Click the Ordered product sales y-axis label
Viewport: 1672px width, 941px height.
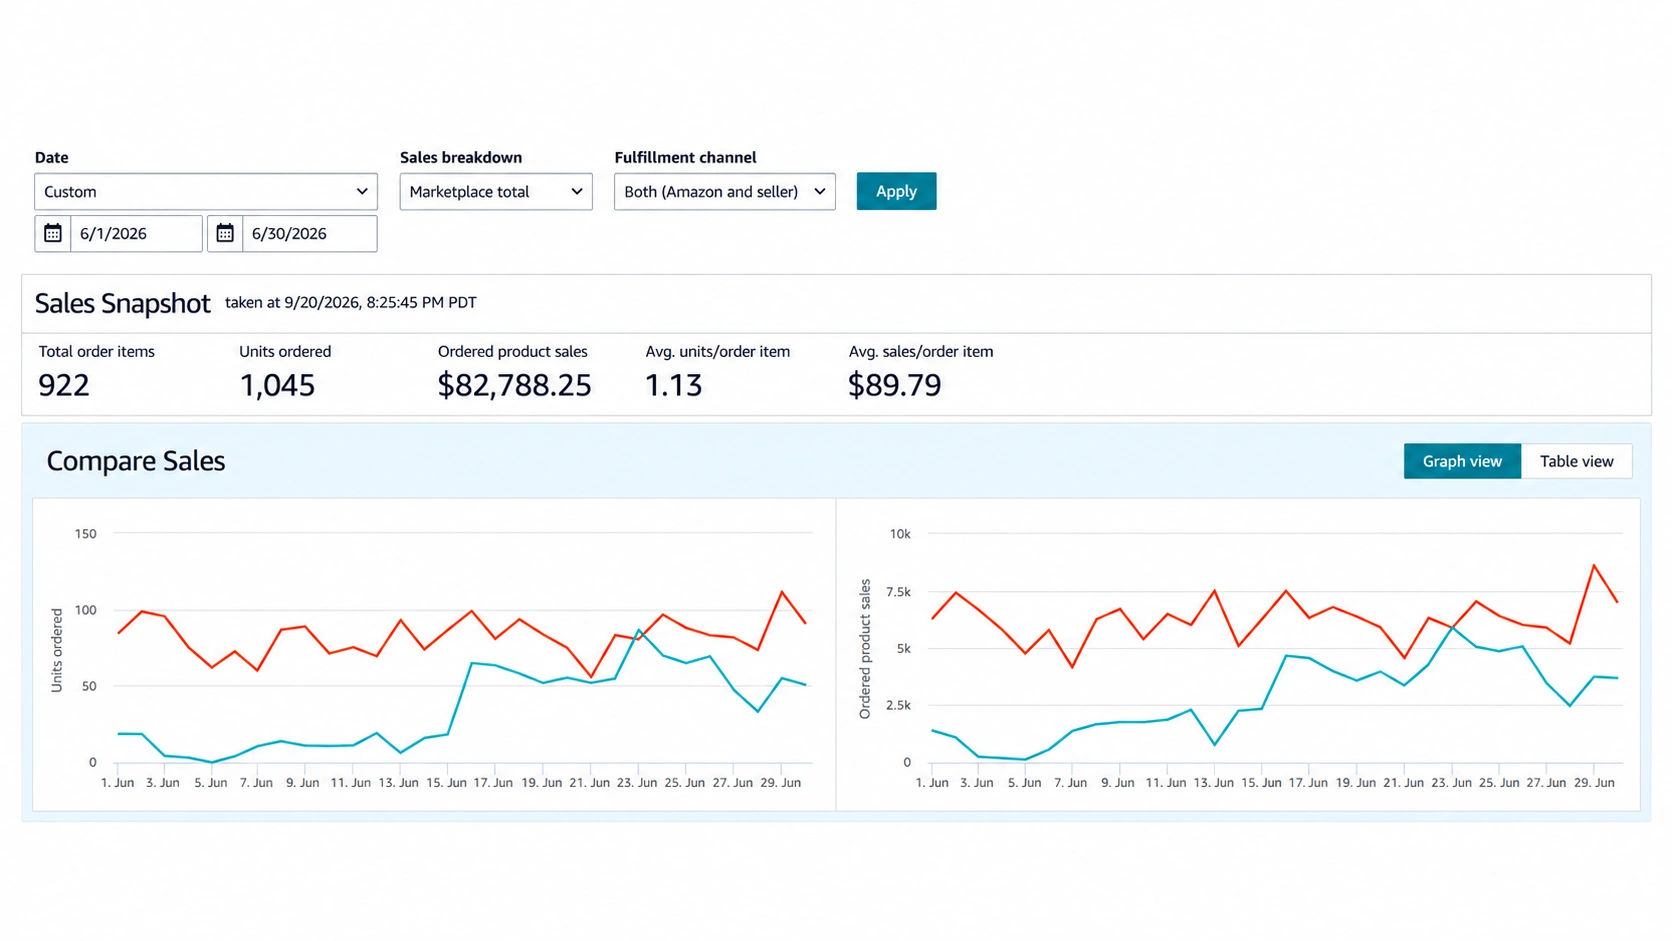865,649
